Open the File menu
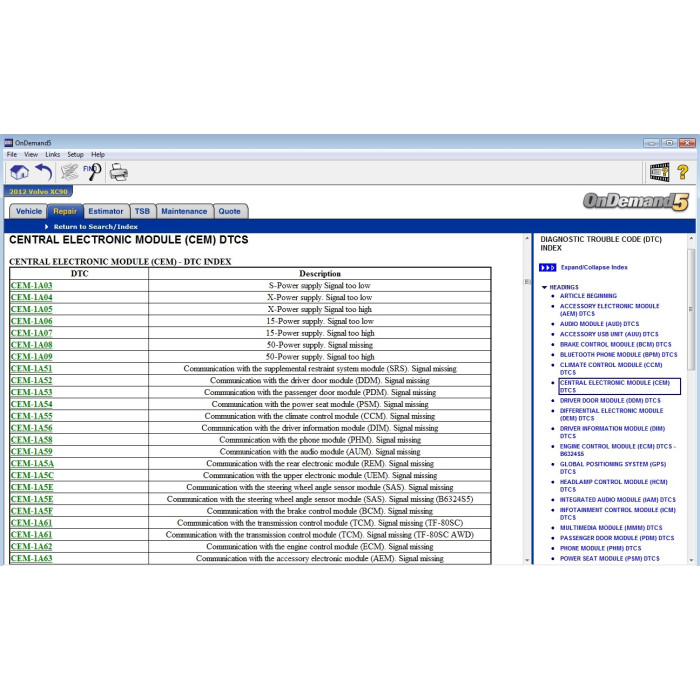Image resolution: width=700 pixels, height=700 pixels. [x=12, y=154]
